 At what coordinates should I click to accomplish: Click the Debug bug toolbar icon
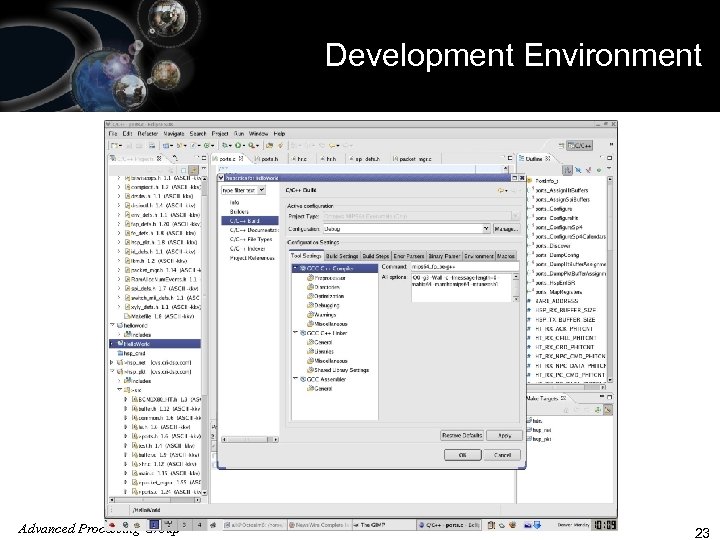coord(225,146)
